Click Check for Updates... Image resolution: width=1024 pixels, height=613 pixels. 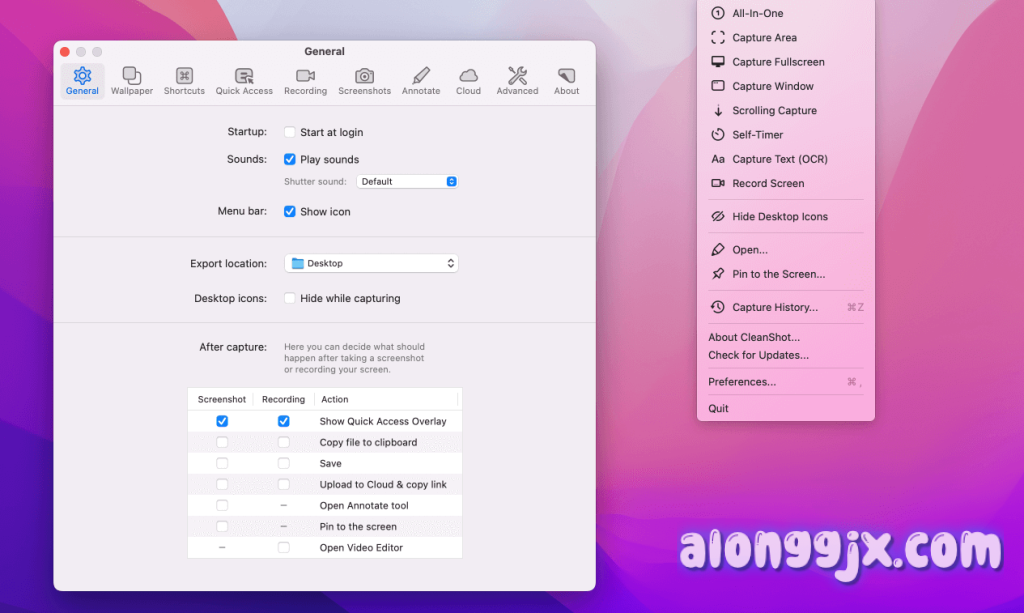[758, 355]
